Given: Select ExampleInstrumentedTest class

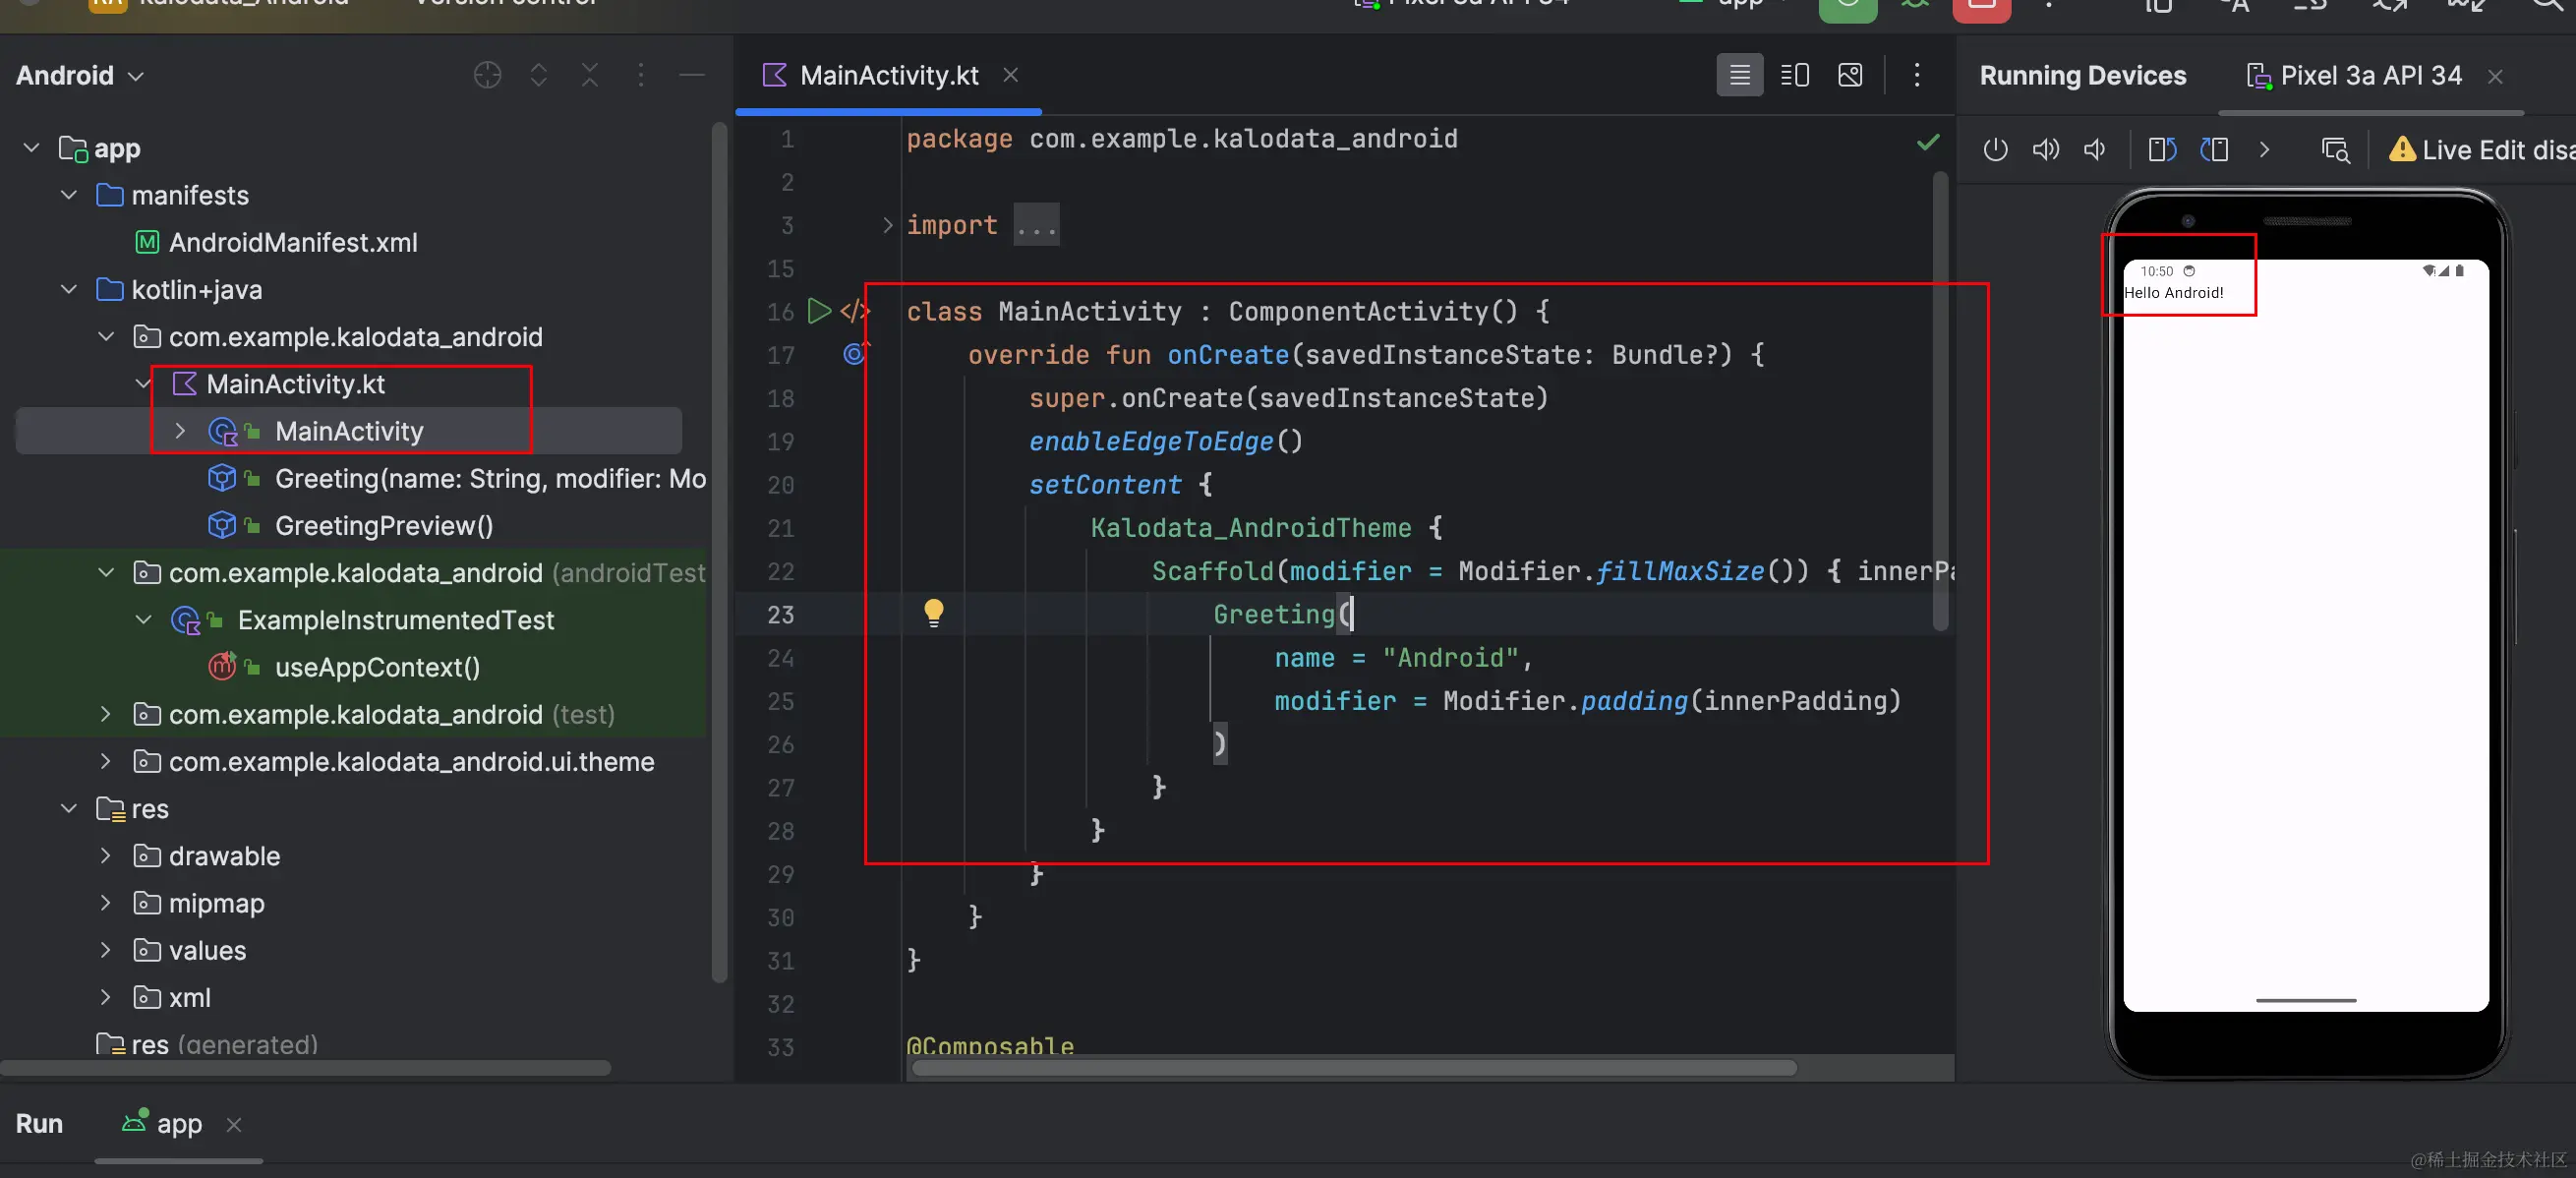Looking at the screenshot, I should [363, 620].
